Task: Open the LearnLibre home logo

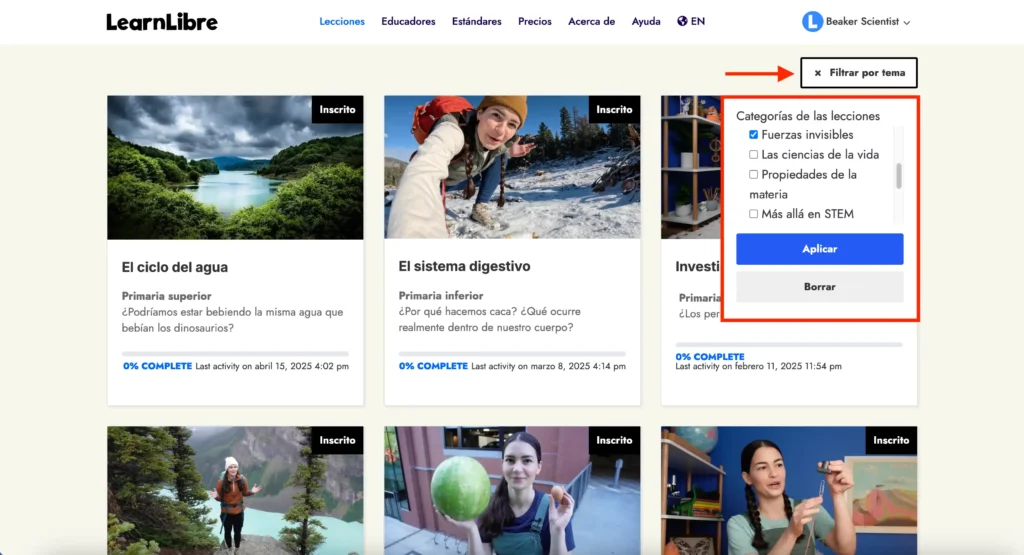Action: (162, 22)
